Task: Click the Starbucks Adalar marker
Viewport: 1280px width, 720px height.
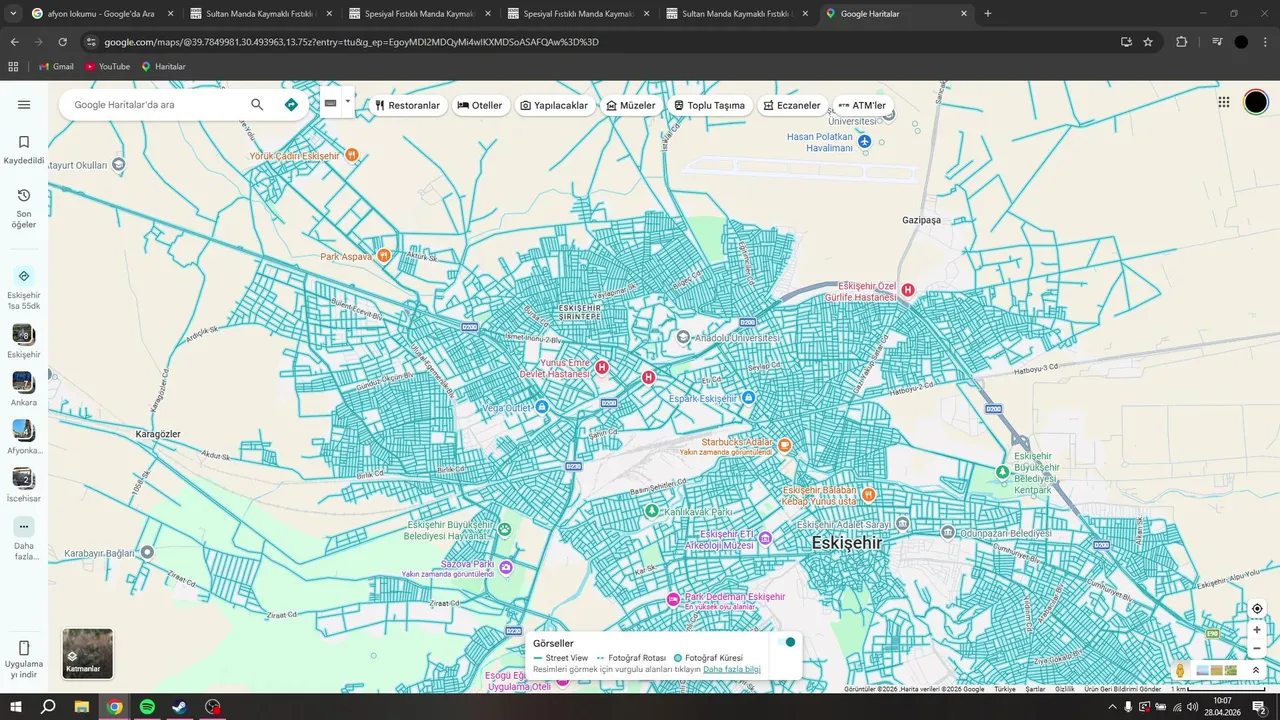Action: tap(785, 444)
